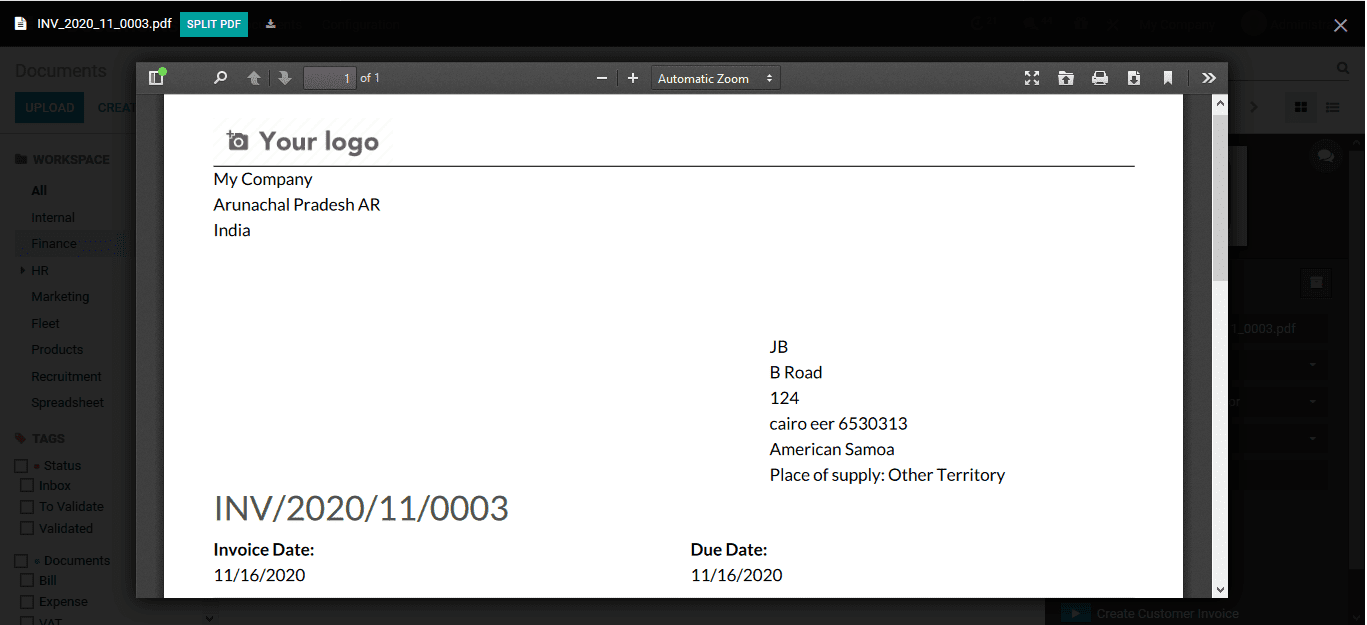Viewport: 1367px width, 625px height.
Task: Open the Automatic Zoom dropdown
Action: [715, 78]
